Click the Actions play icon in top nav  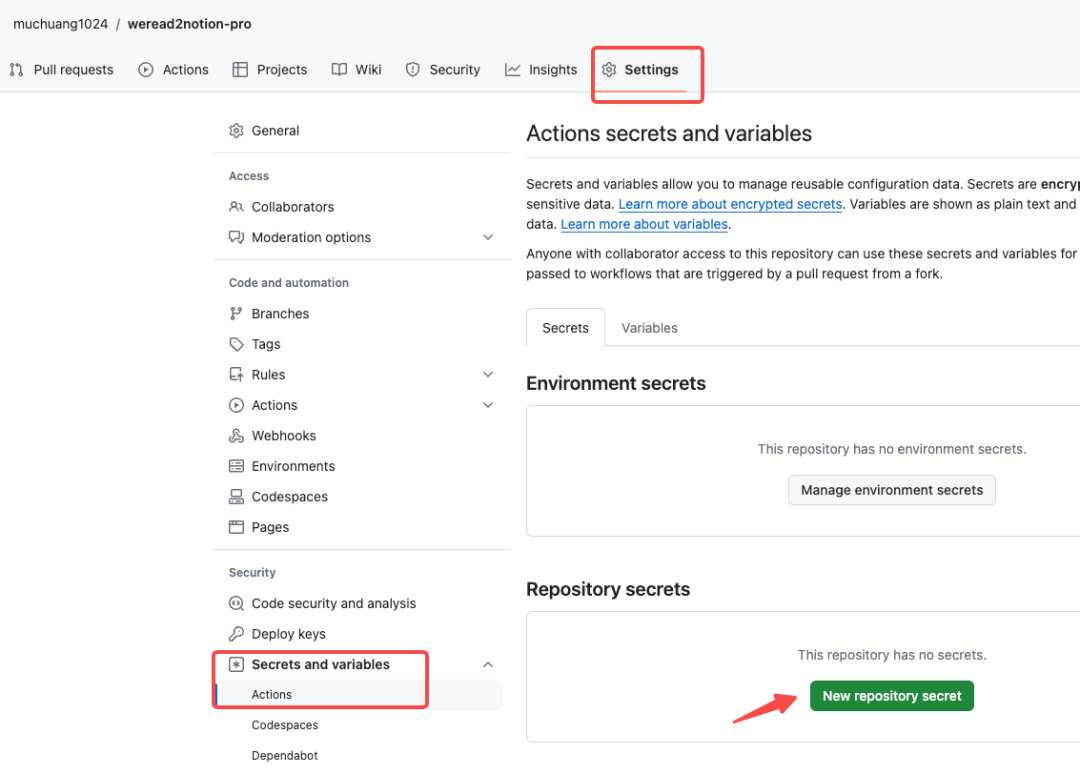[x=145, y=70]
